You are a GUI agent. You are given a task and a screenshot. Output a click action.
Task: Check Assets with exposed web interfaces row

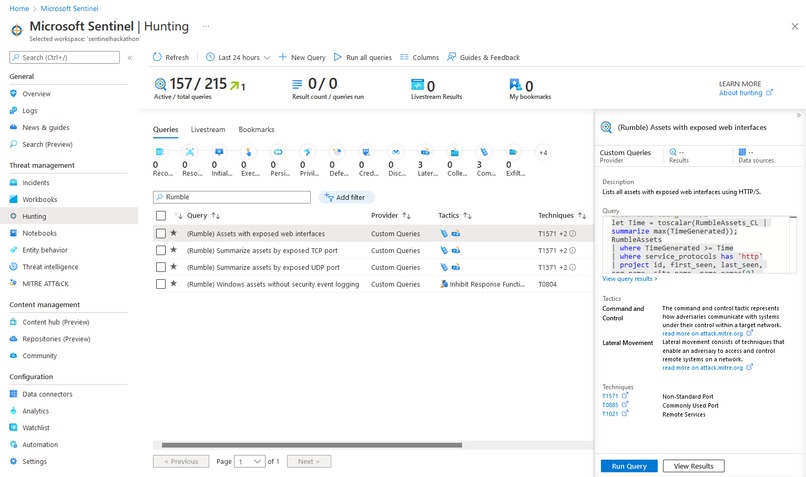click(161, 233)
